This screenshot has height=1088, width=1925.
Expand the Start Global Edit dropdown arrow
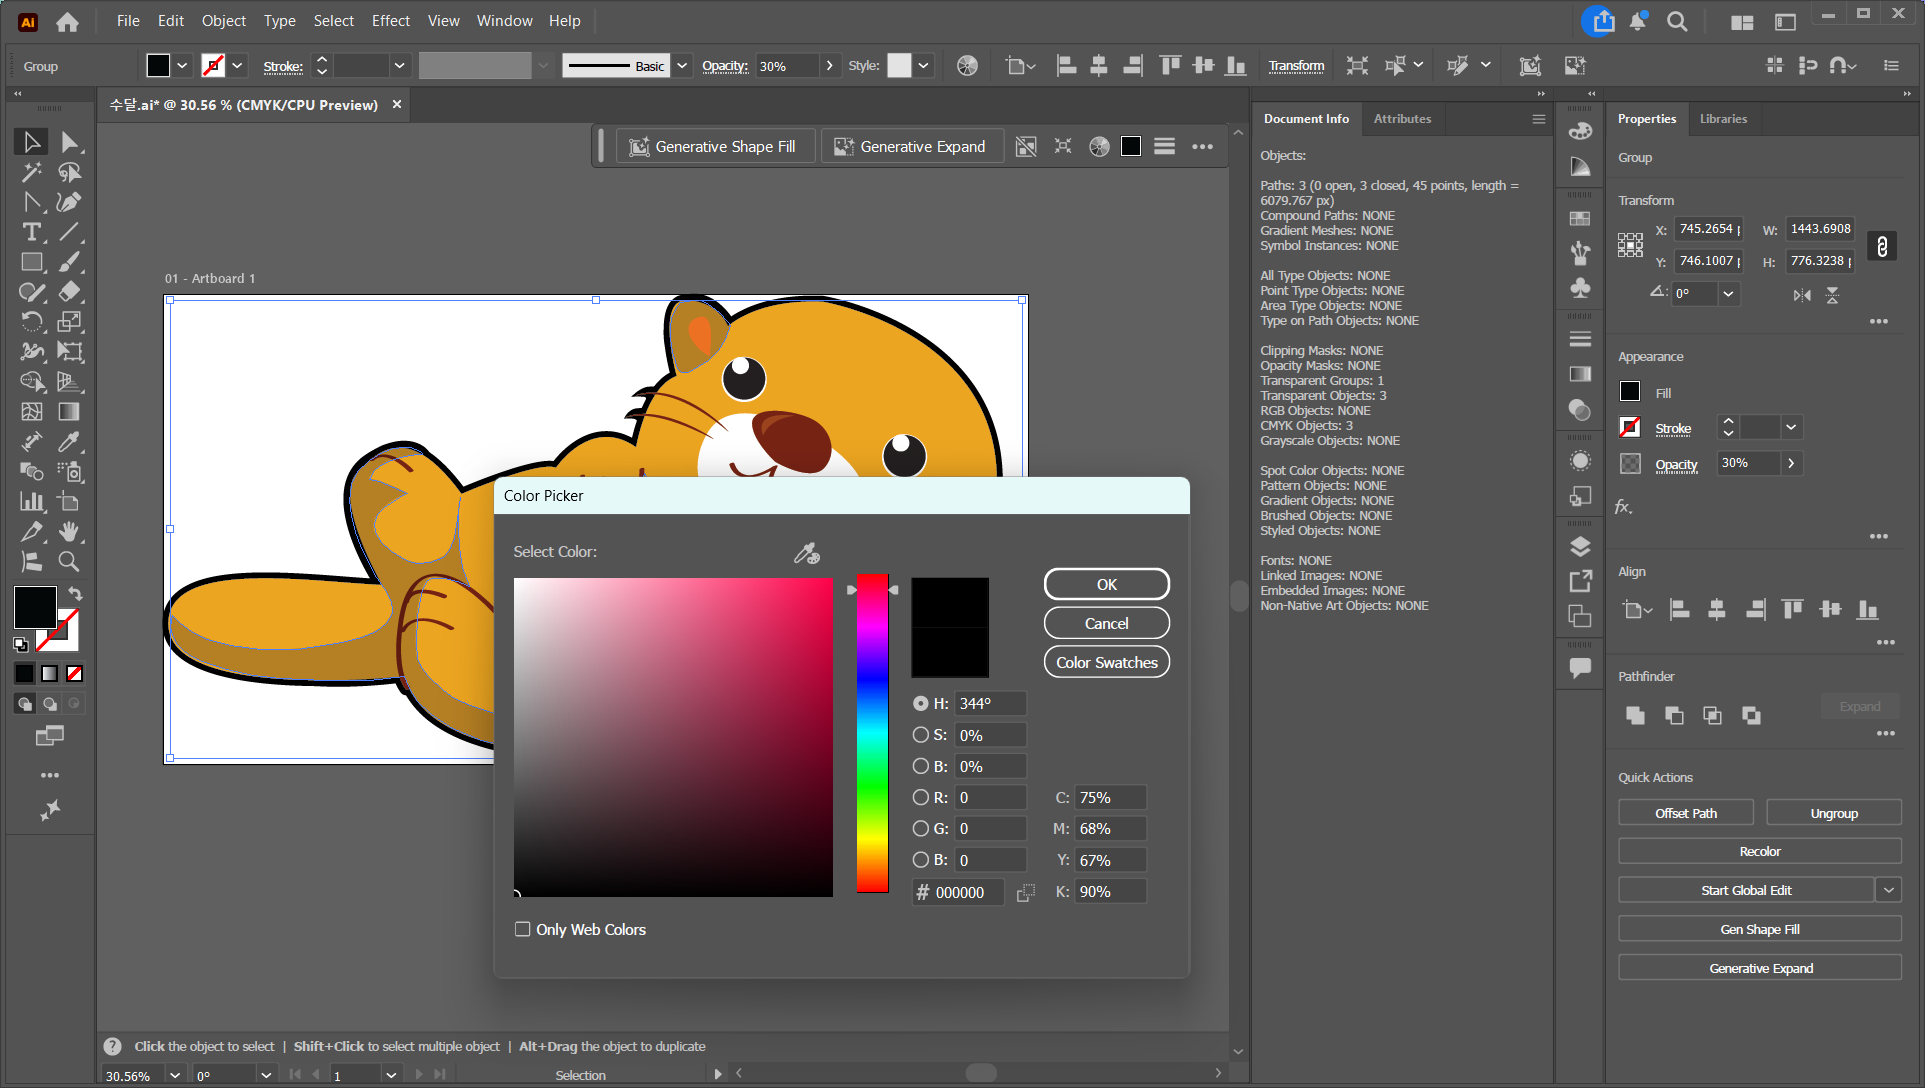pyautogui.click(x=1888, y=890)
